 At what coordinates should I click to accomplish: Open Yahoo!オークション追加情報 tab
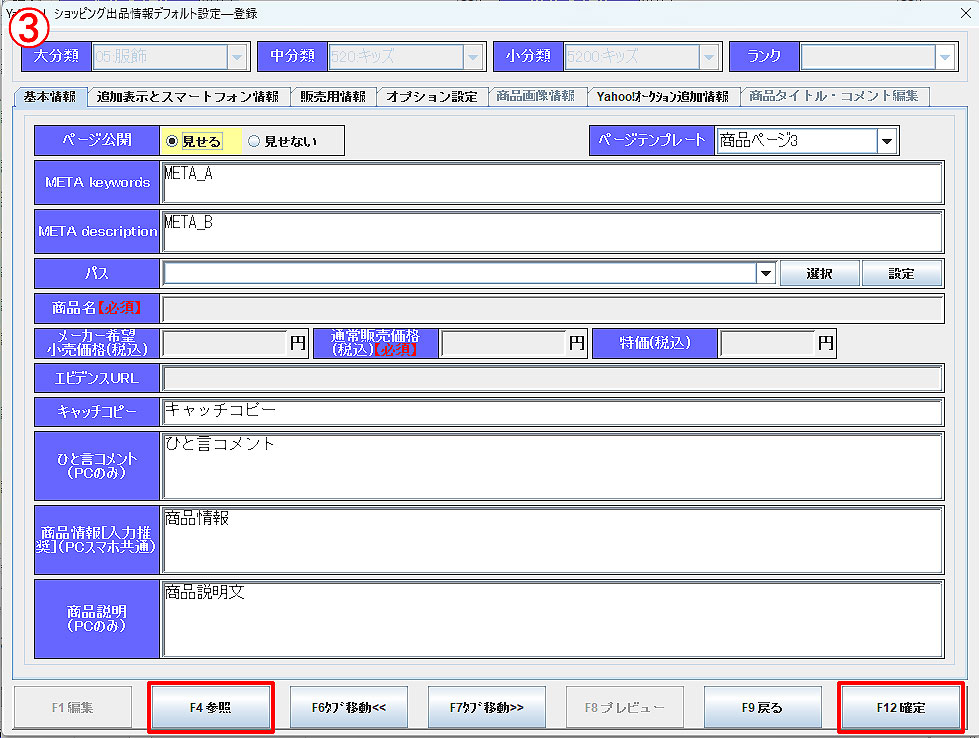tap(662, 97)
